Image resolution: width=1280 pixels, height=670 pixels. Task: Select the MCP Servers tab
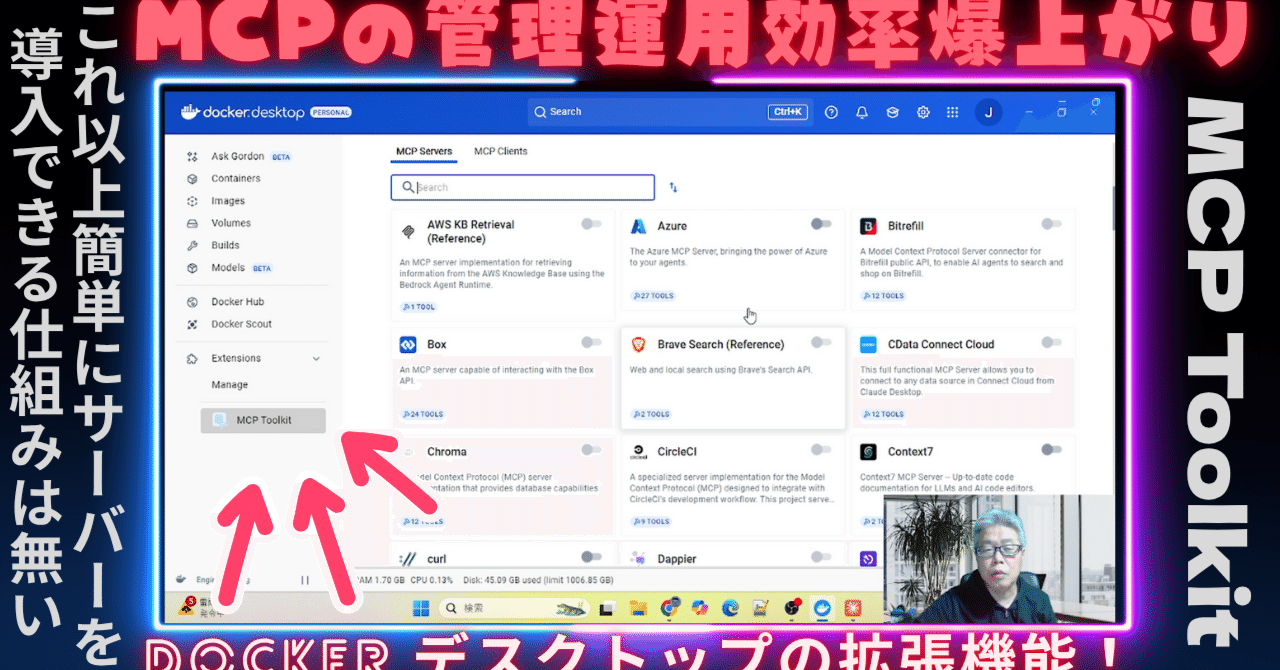click(423, 151)
